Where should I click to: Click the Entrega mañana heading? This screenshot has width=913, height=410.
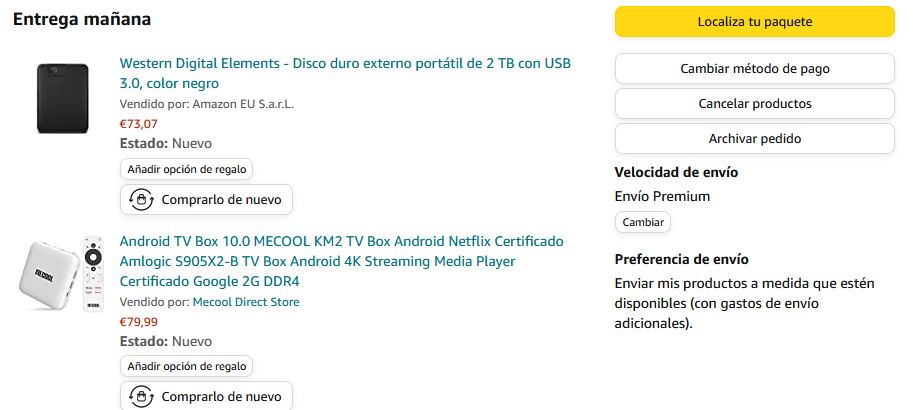click(82, 19)
